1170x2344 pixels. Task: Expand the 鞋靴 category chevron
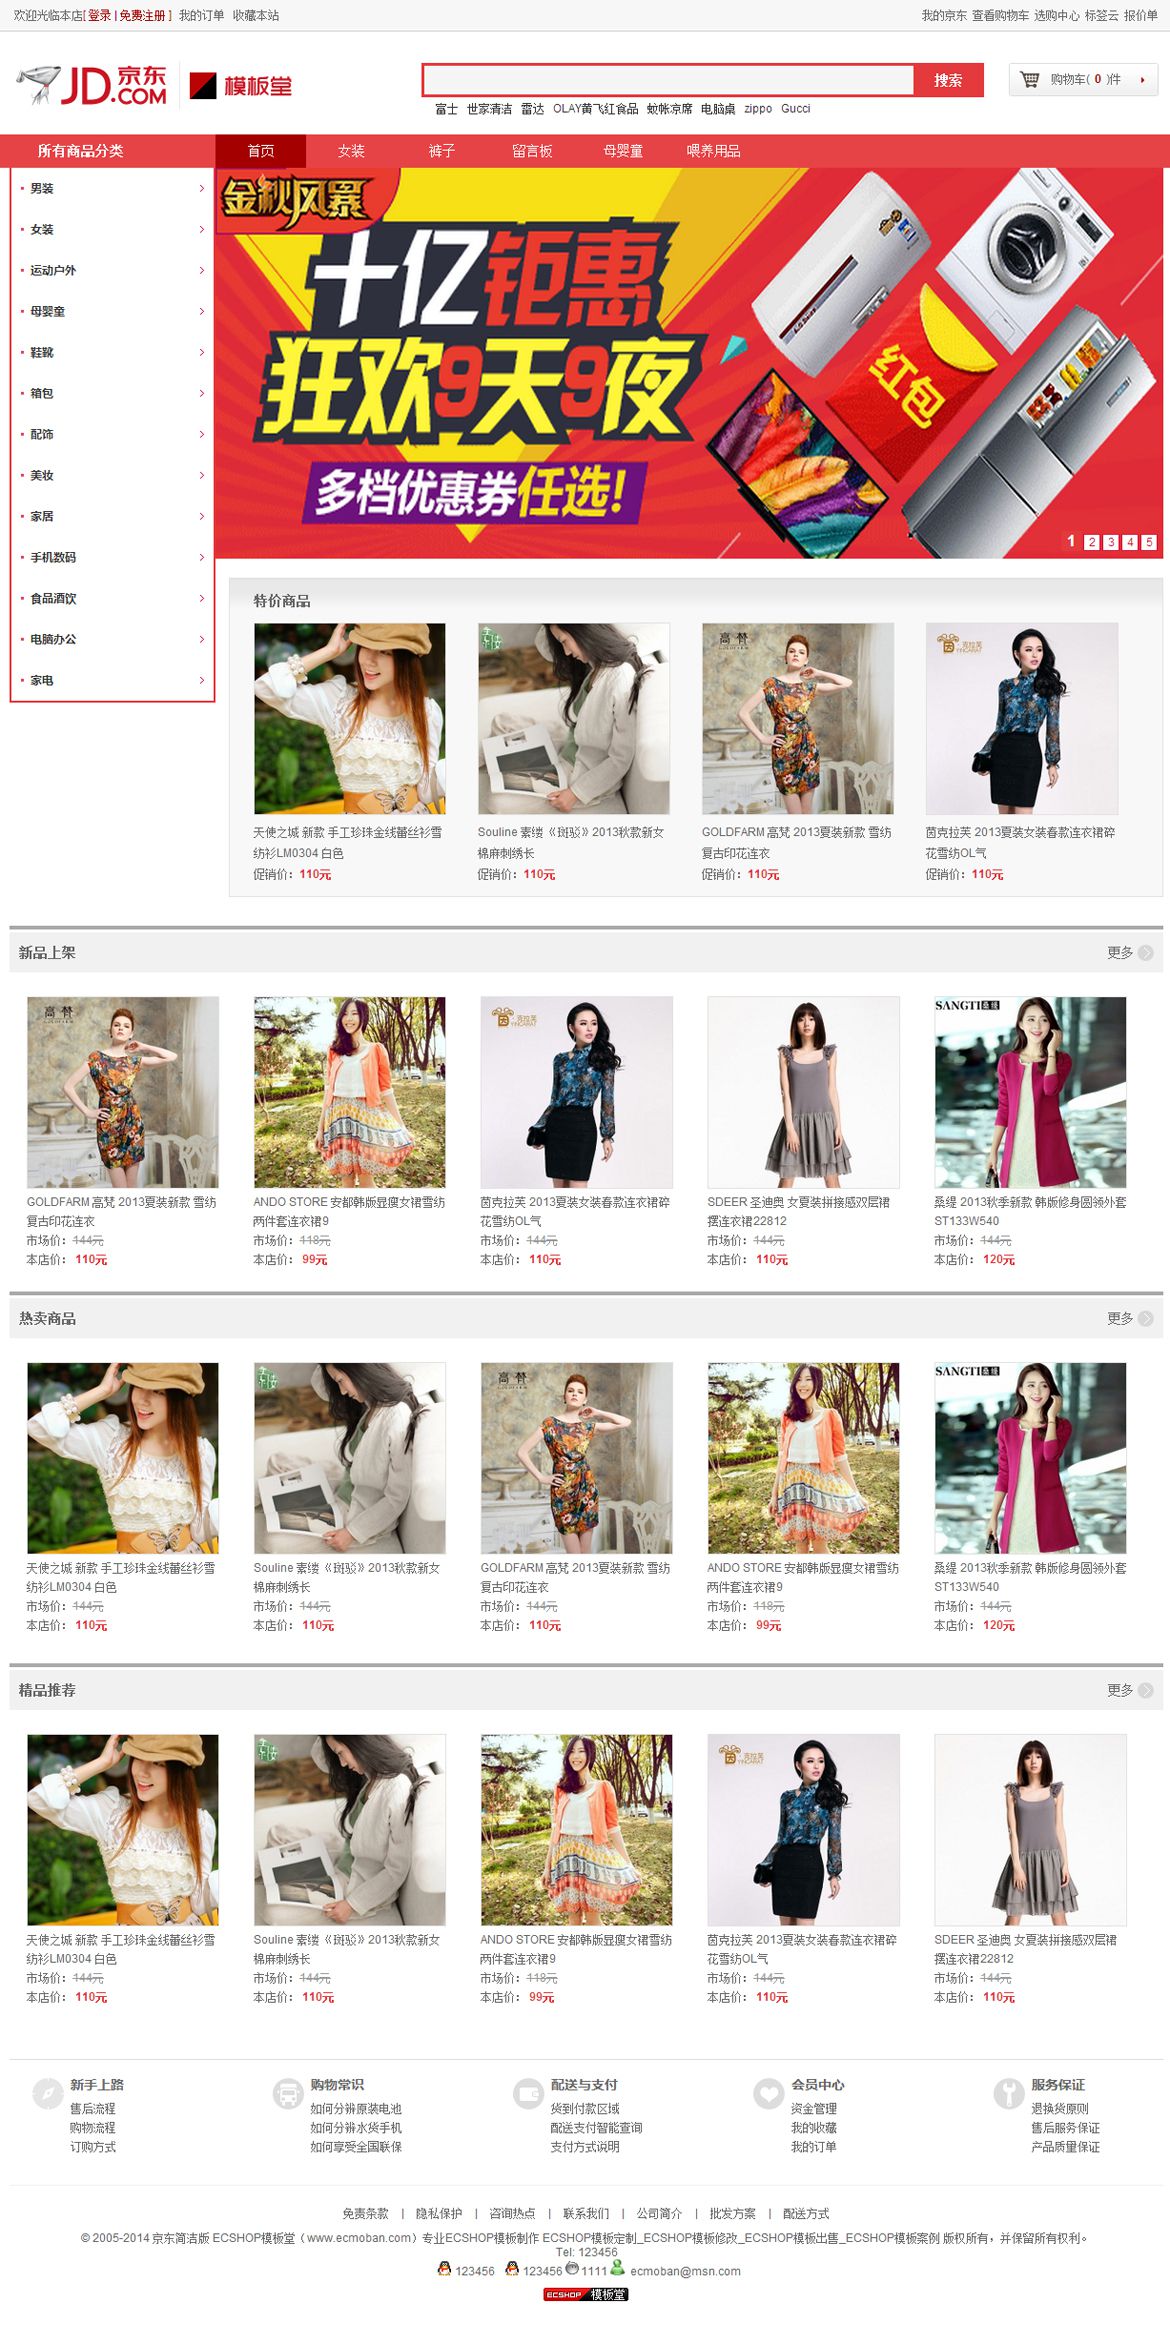[201, 352]
